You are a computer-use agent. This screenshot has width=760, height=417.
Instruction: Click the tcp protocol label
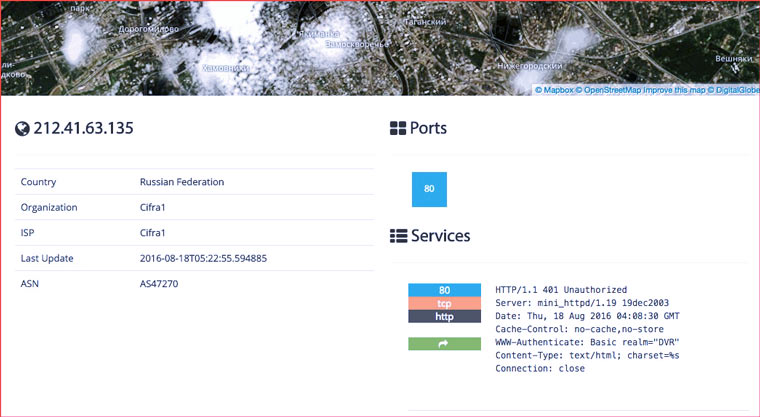pos(444,304)
